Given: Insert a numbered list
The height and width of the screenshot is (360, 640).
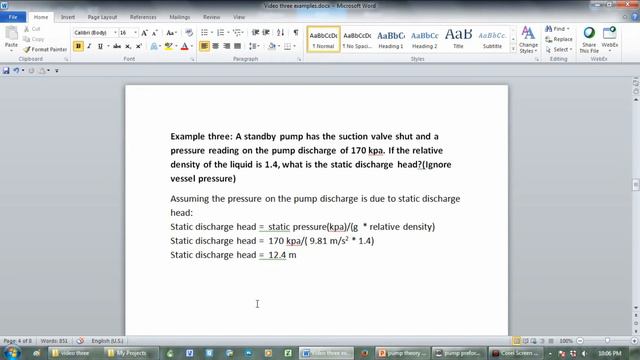Looking at the screenshot, I should click(220, 32).
